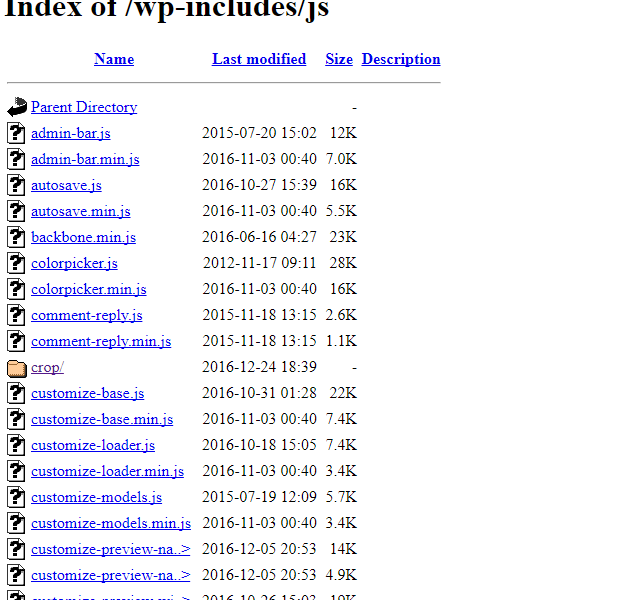Open the customize-loader.min.js file link
The image size is (629, 600).
[x=107, y=471]
